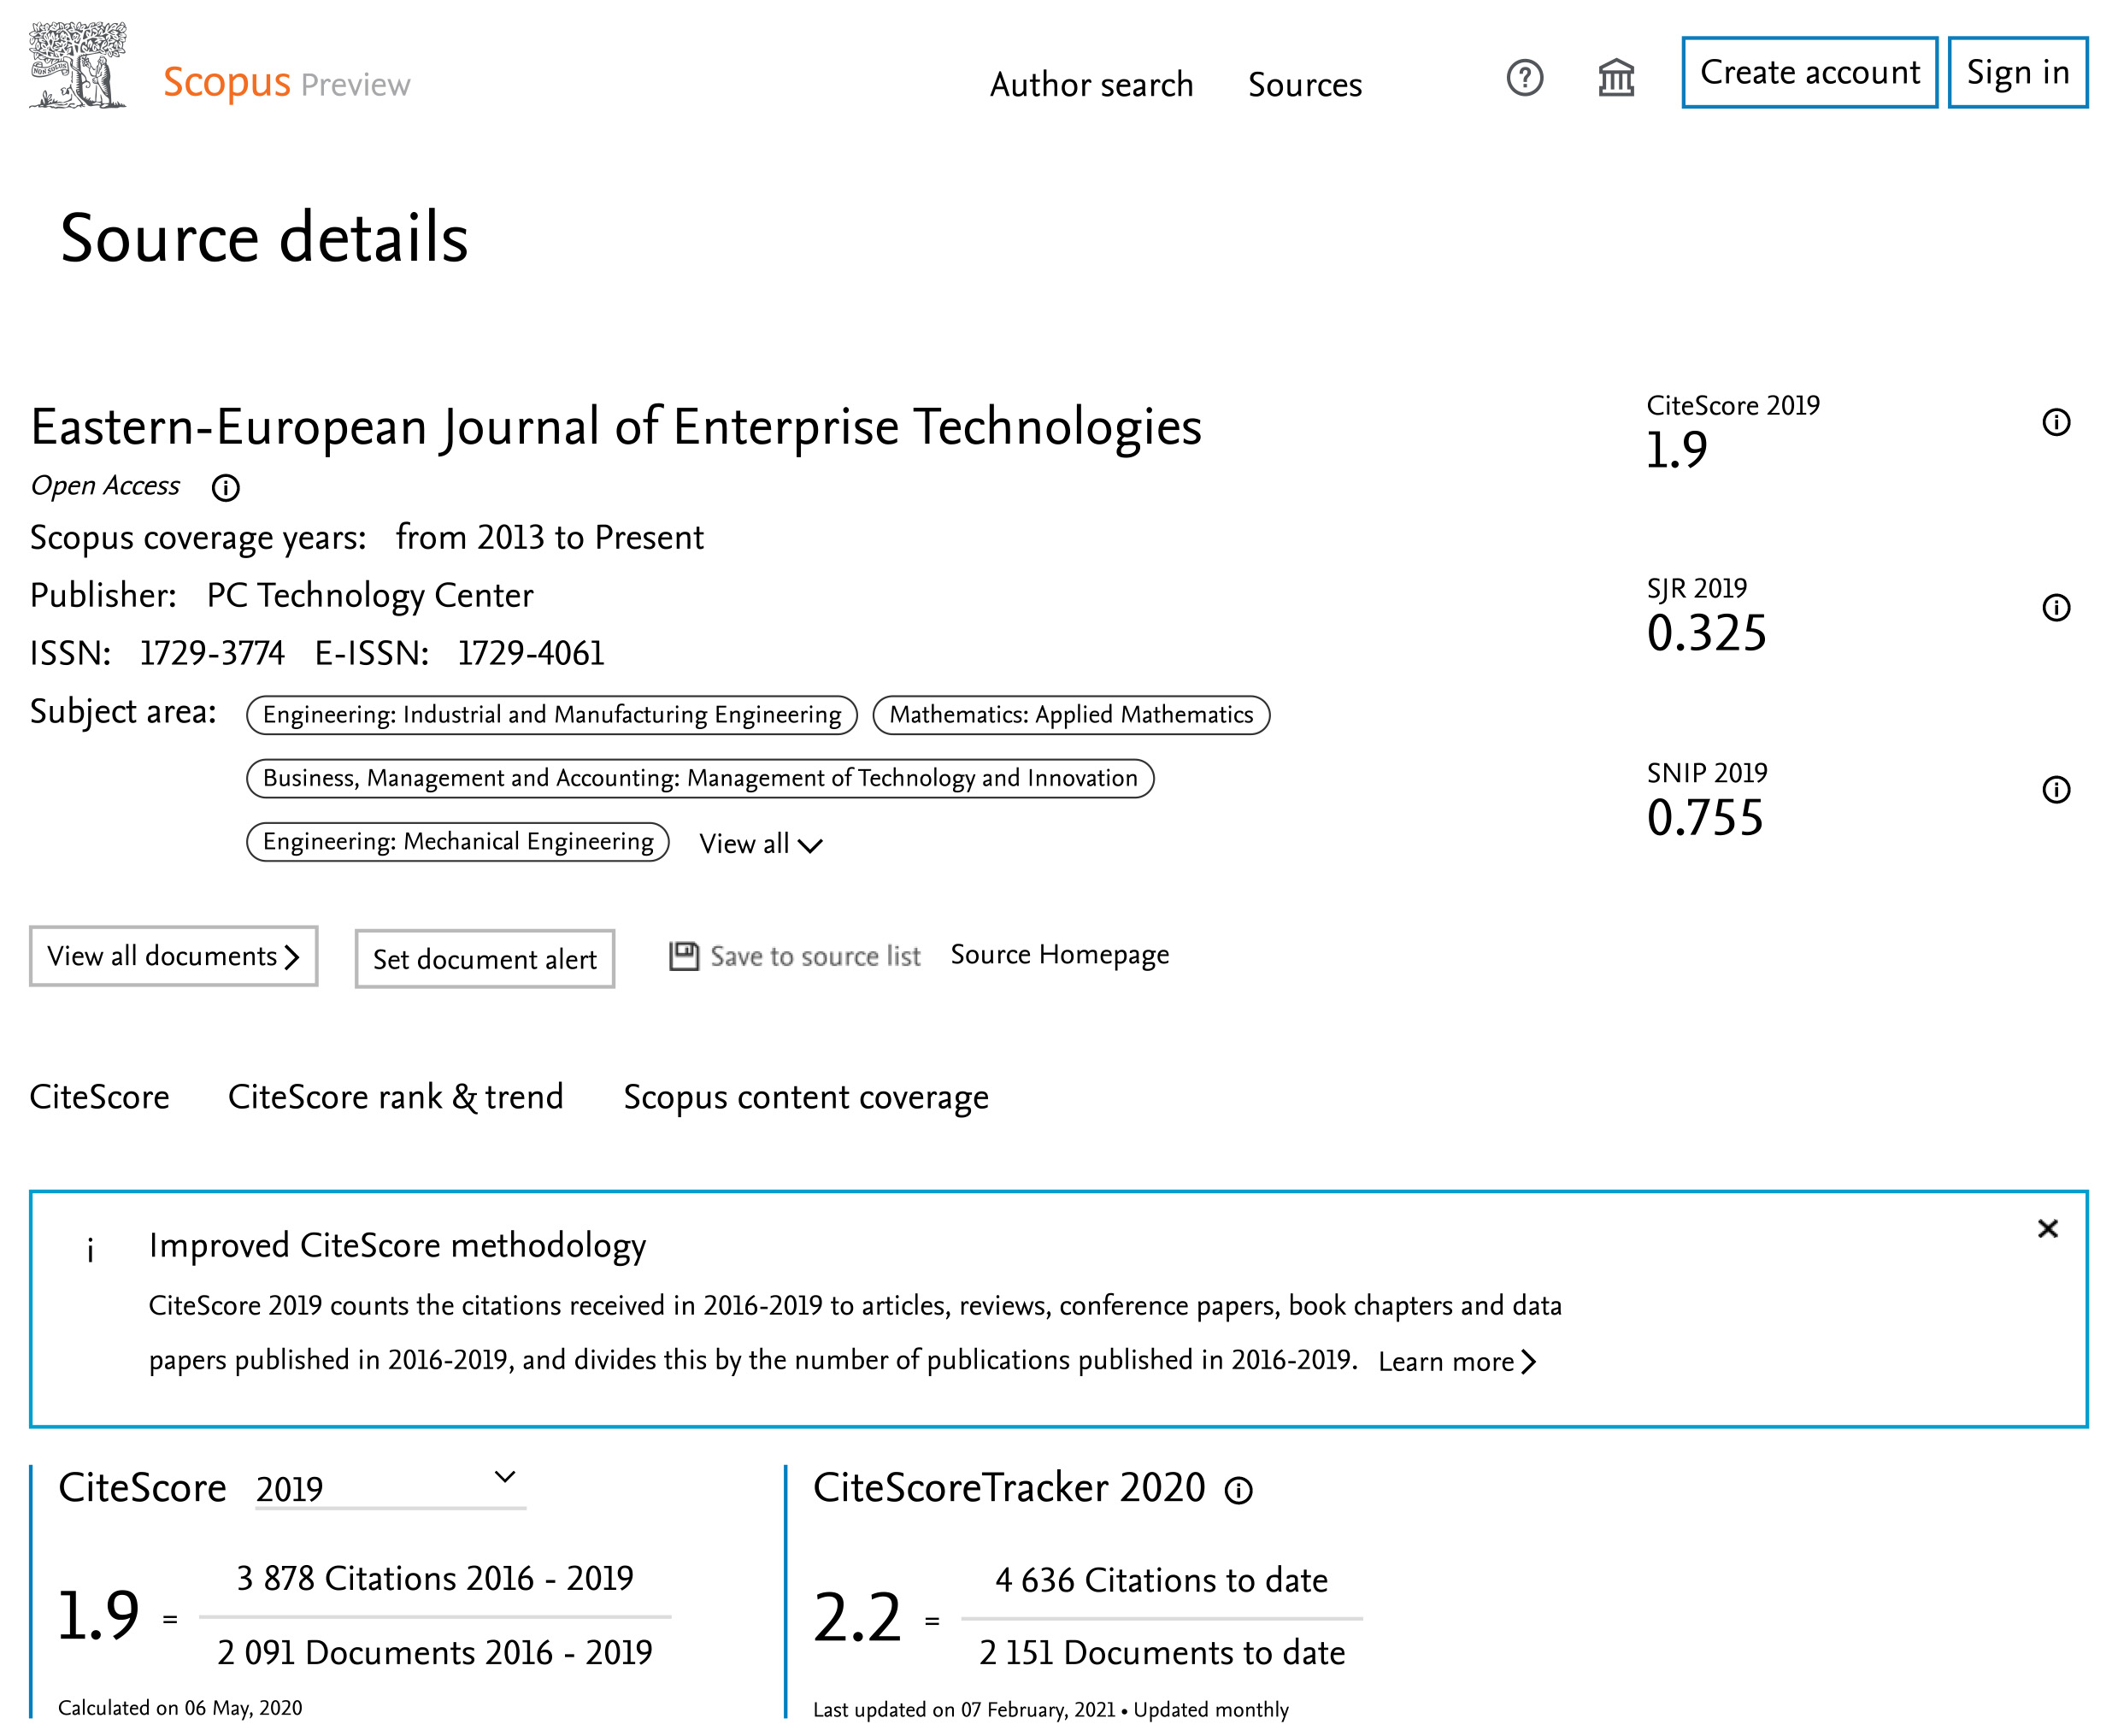This screenshot has width=2118, height=1736.
Task: Select Industrial and Manufacturing Engineering subject tag
Action: point(552,715)
